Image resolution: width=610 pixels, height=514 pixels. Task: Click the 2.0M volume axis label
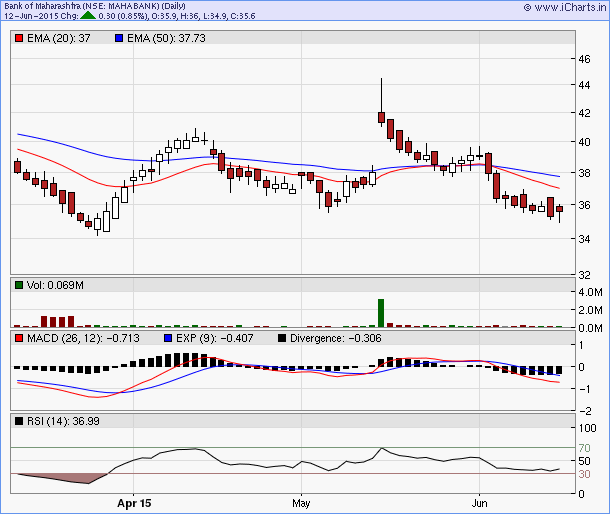(590, 310)
